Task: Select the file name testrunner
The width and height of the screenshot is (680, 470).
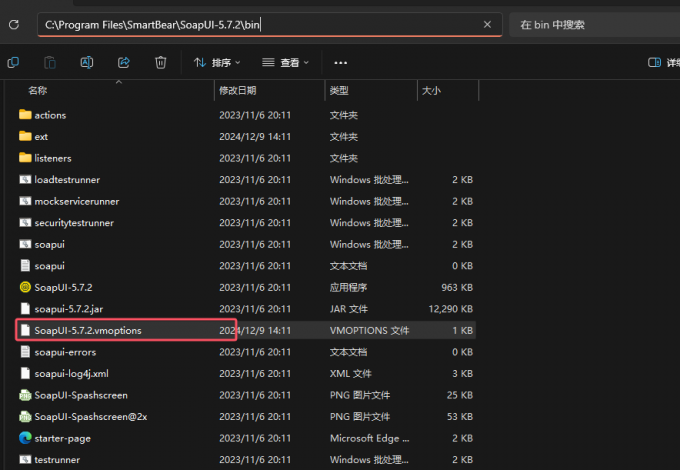Action: tap(57, 460)
